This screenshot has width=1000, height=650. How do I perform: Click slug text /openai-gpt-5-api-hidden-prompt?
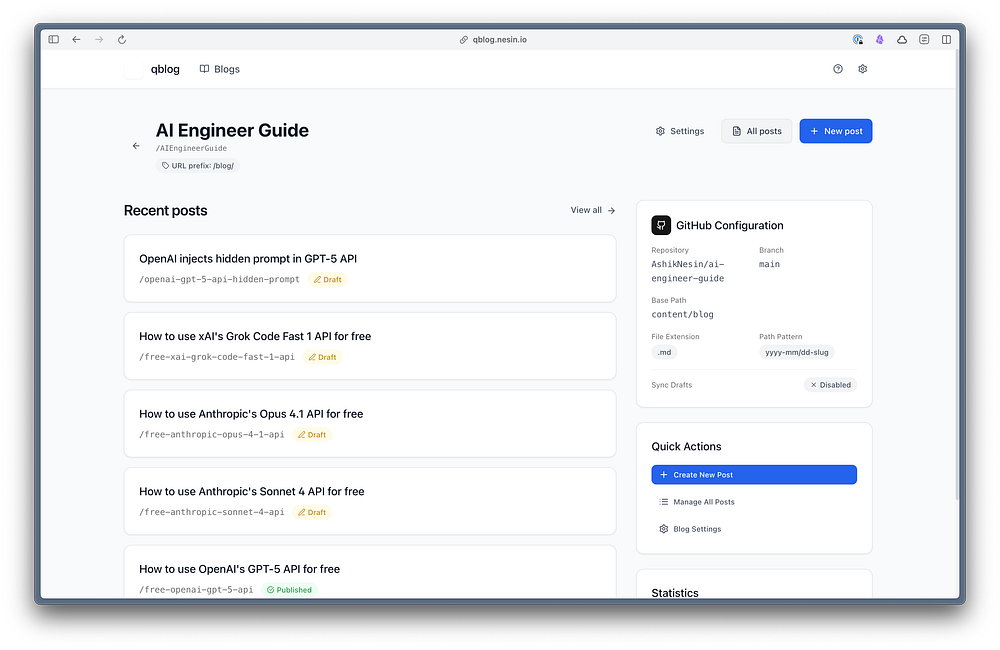219,279
